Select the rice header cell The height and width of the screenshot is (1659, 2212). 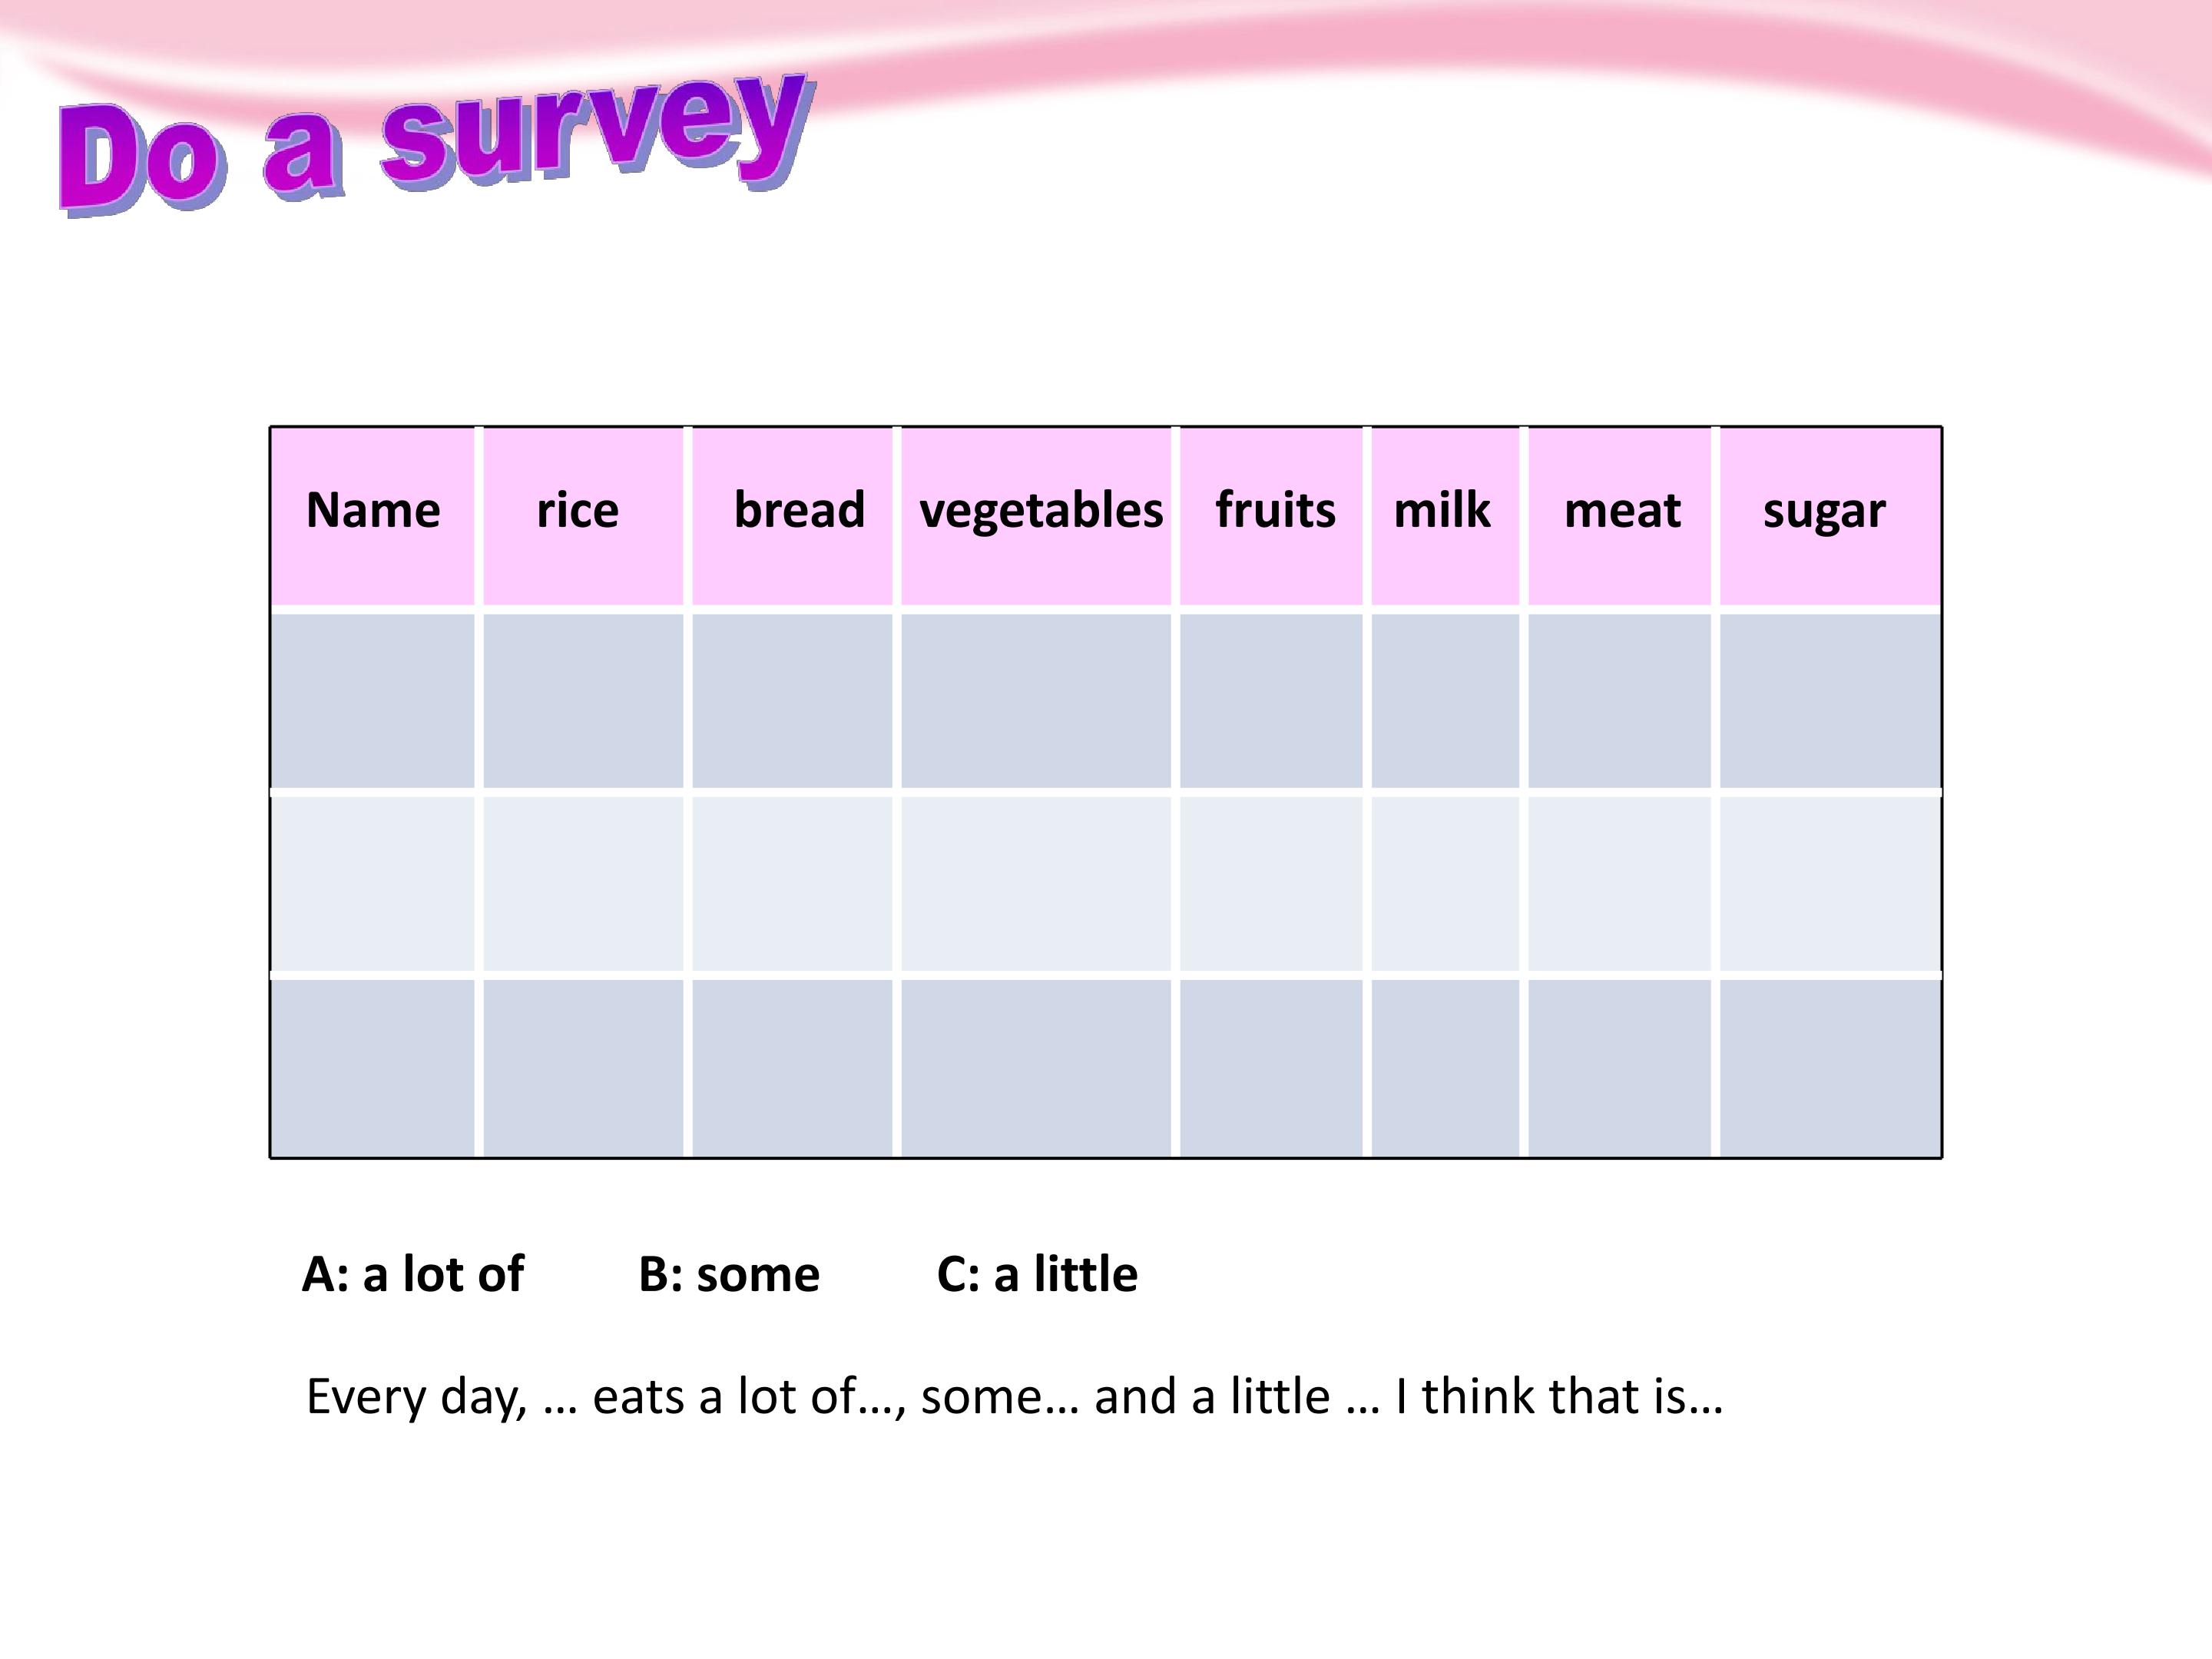pos(583,516)
